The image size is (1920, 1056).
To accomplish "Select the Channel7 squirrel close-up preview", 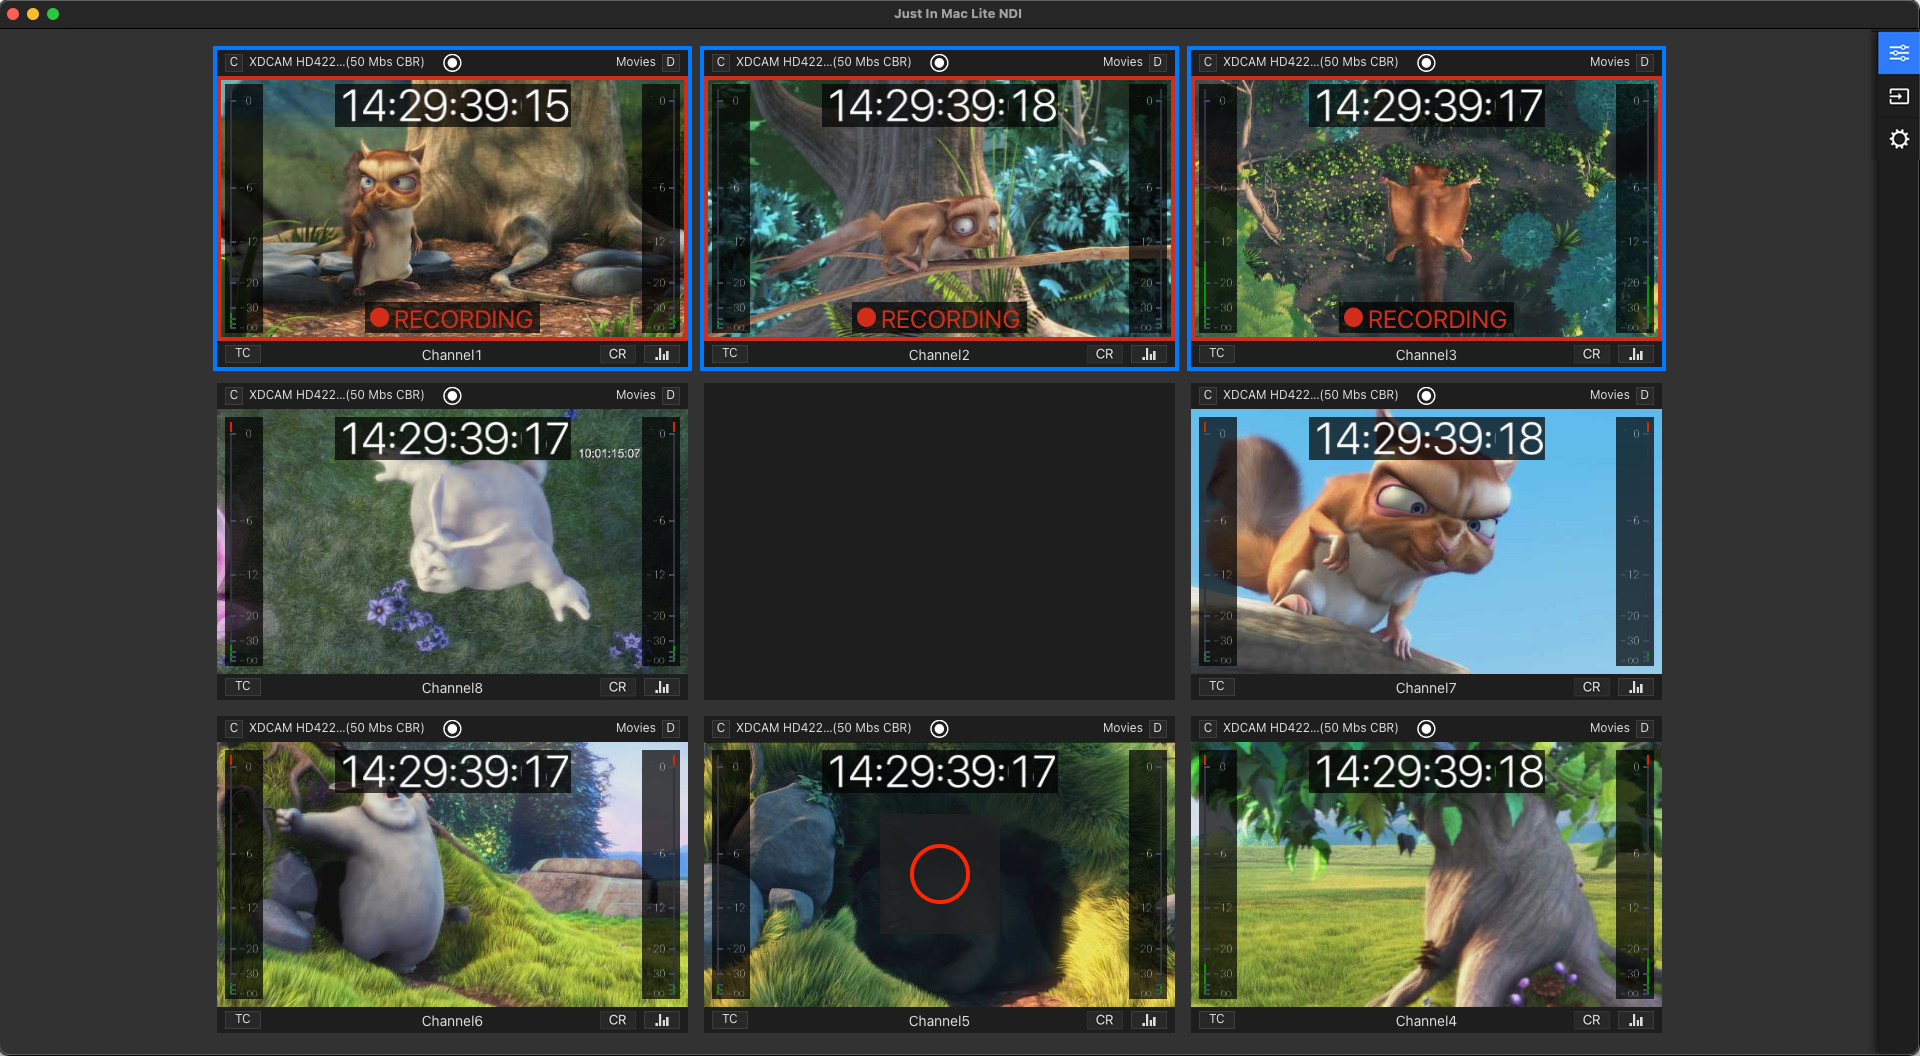I will tap(1426, 541).
